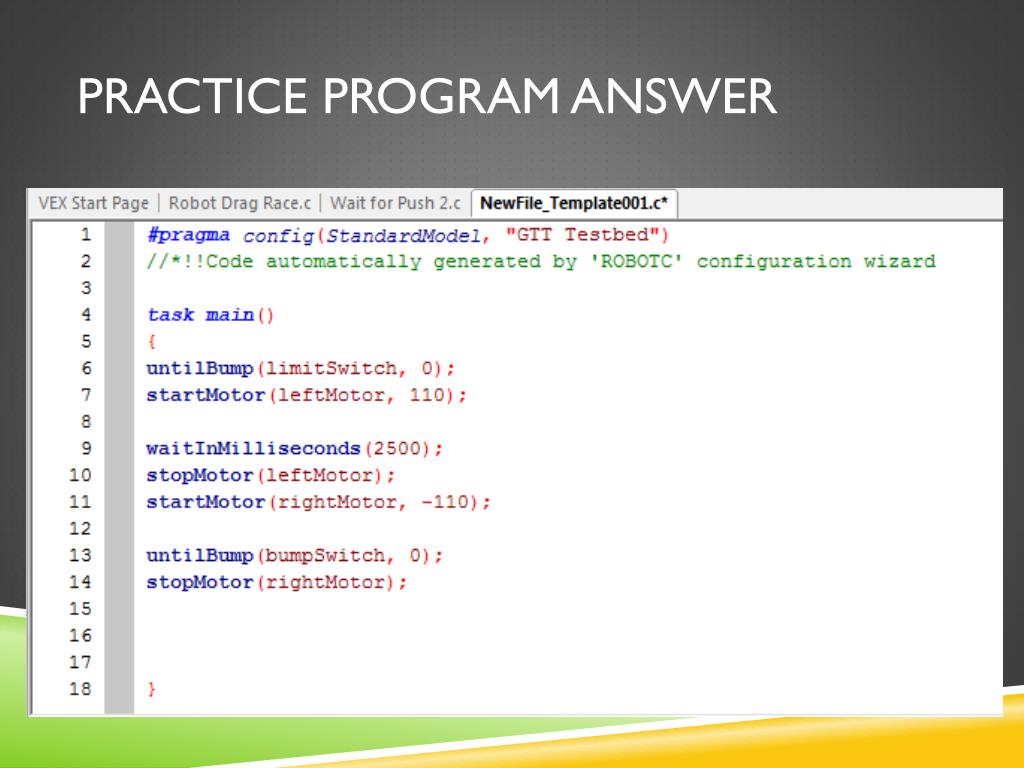Click the untilBump(limitSwitch, 0) statement

pos(300,369)
